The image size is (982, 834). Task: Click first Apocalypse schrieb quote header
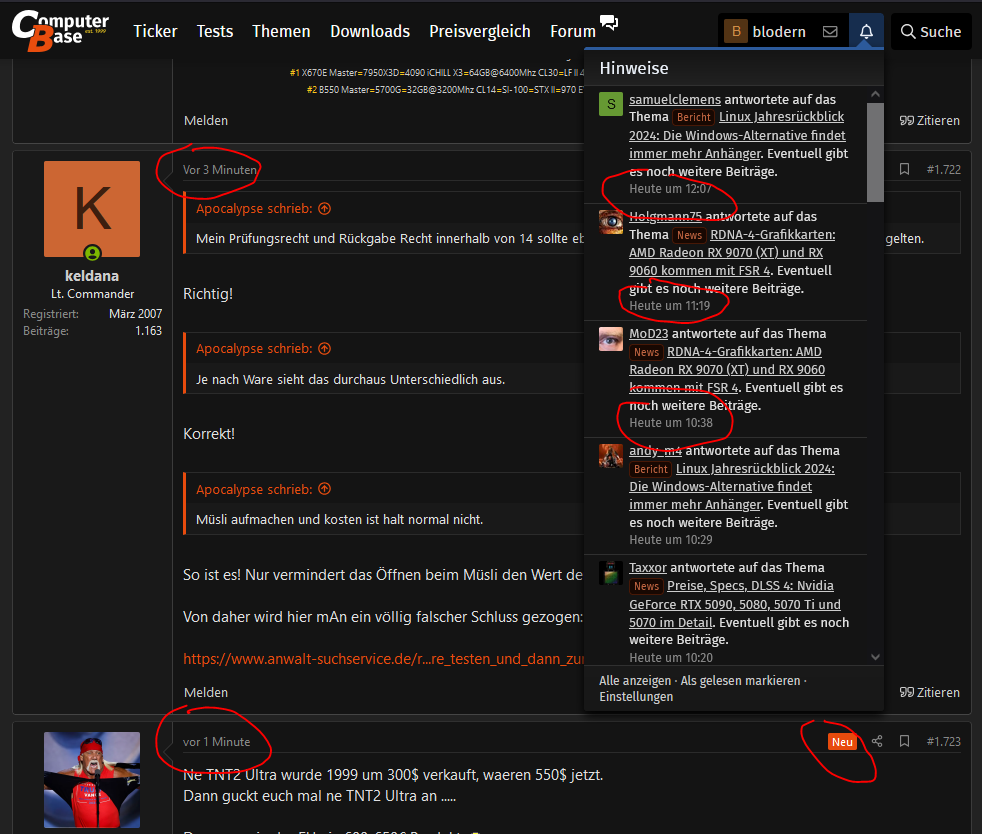[254, 208]
